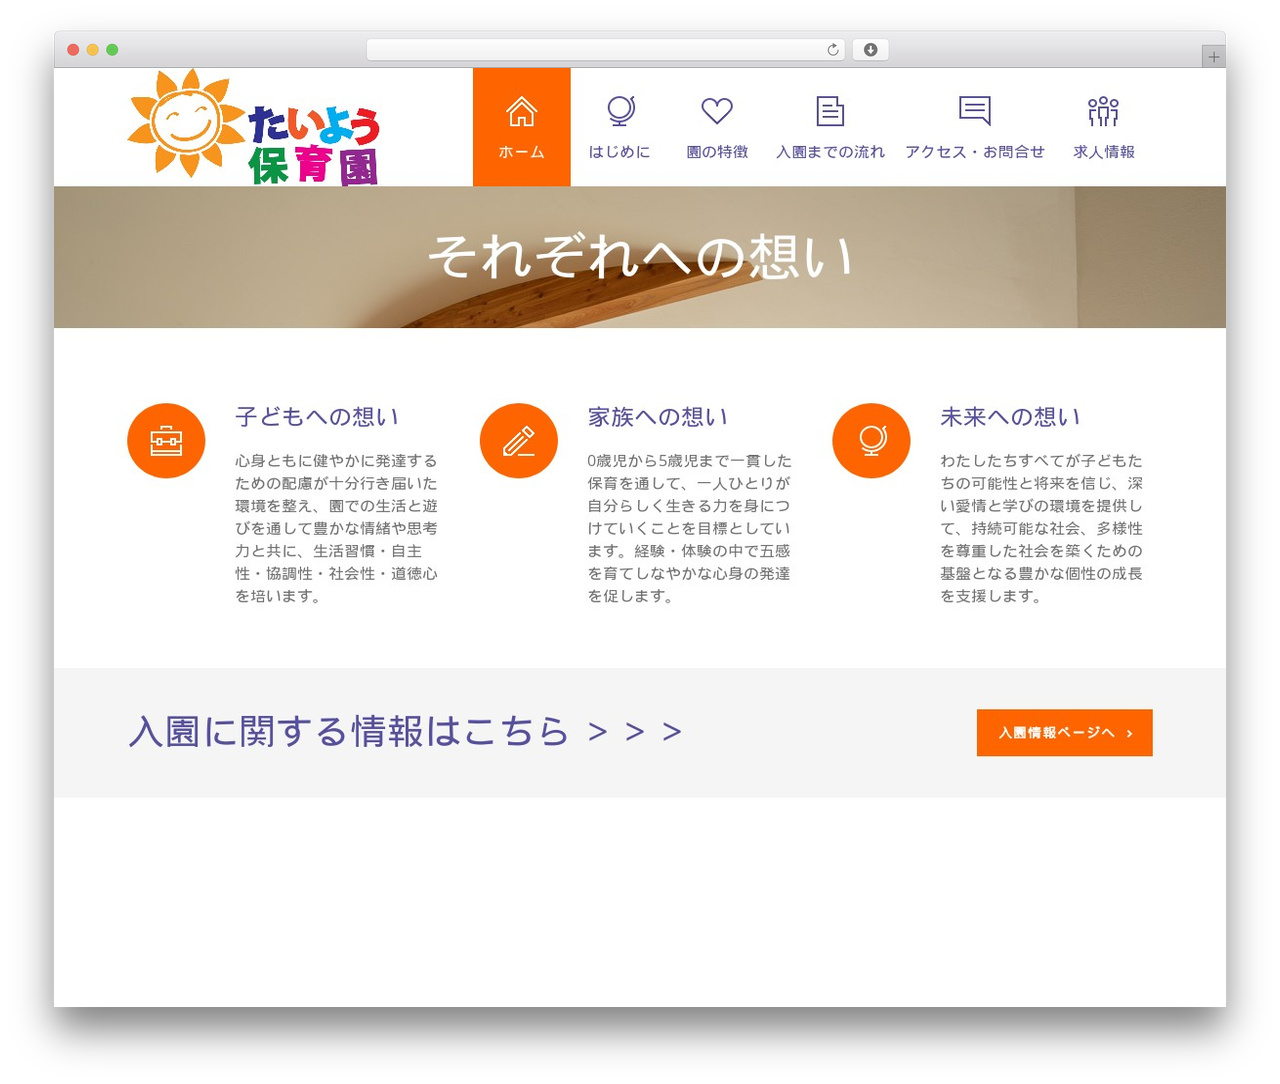Click the speech bubble icon above アクセス・お問合せ
The image size is (1280, 1084).
click(975, 110)
